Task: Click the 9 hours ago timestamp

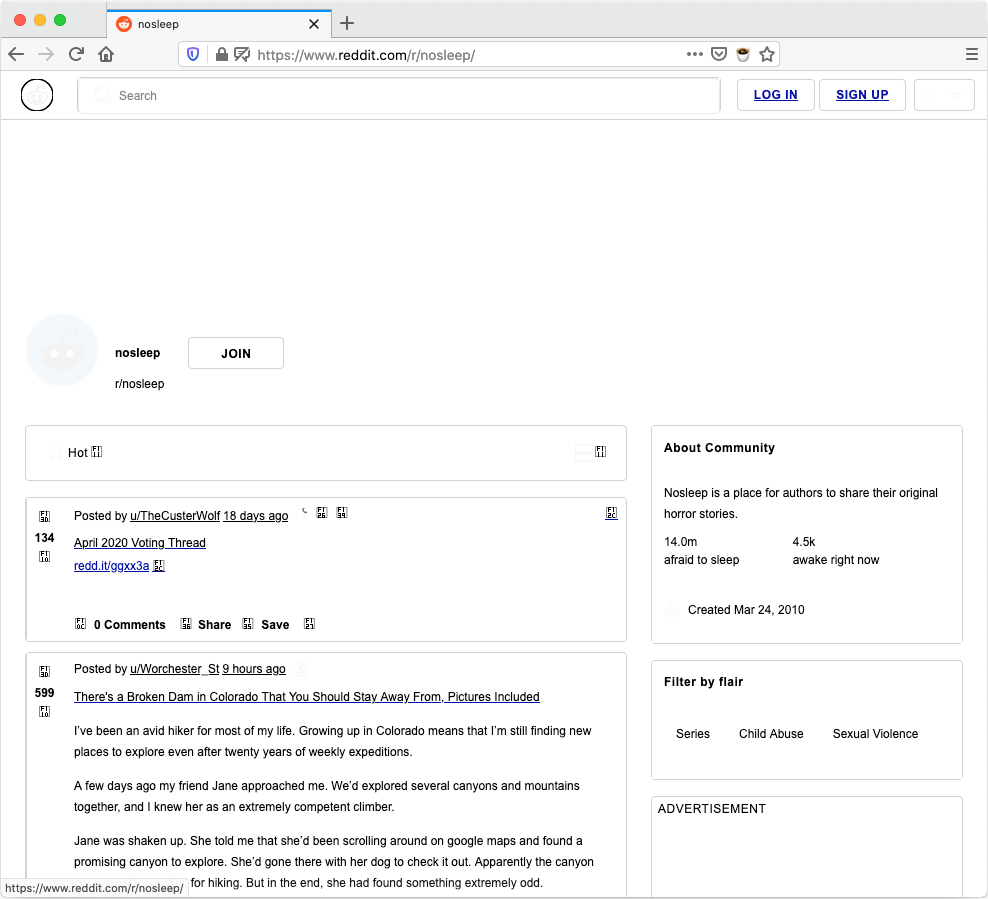Action: click(254, 669)
